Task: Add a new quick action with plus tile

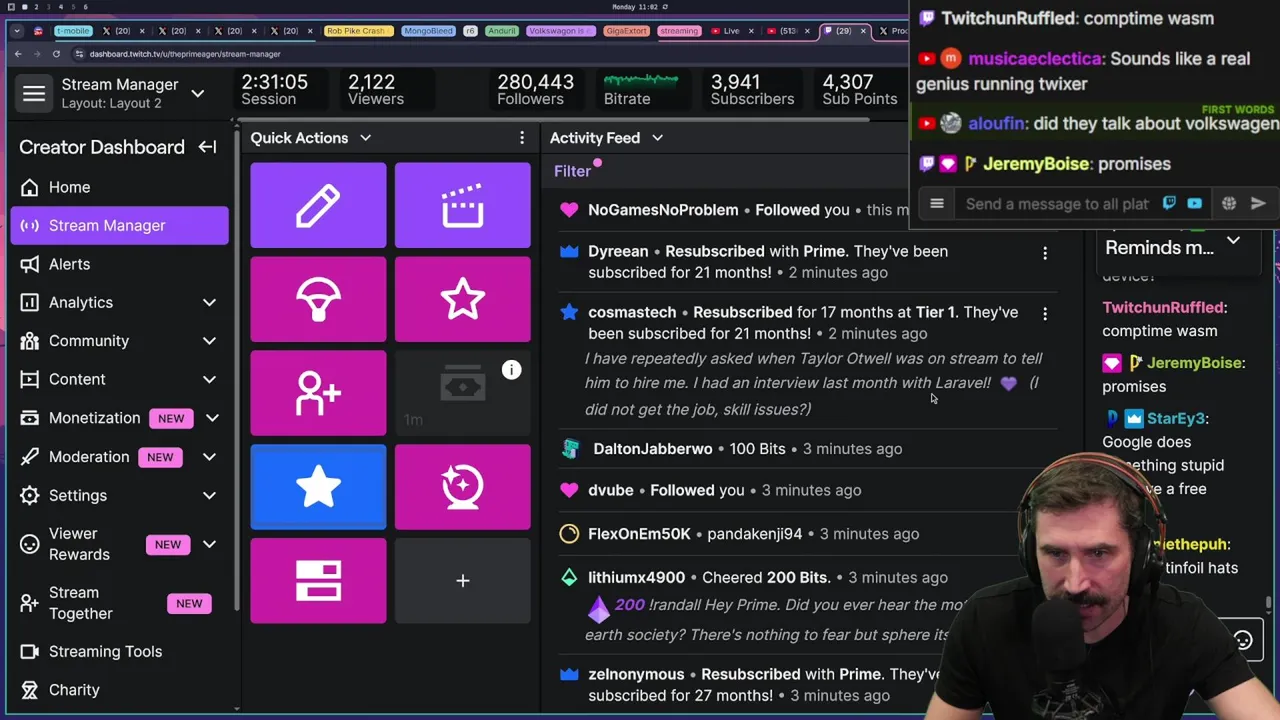Action: pos(462,581)
